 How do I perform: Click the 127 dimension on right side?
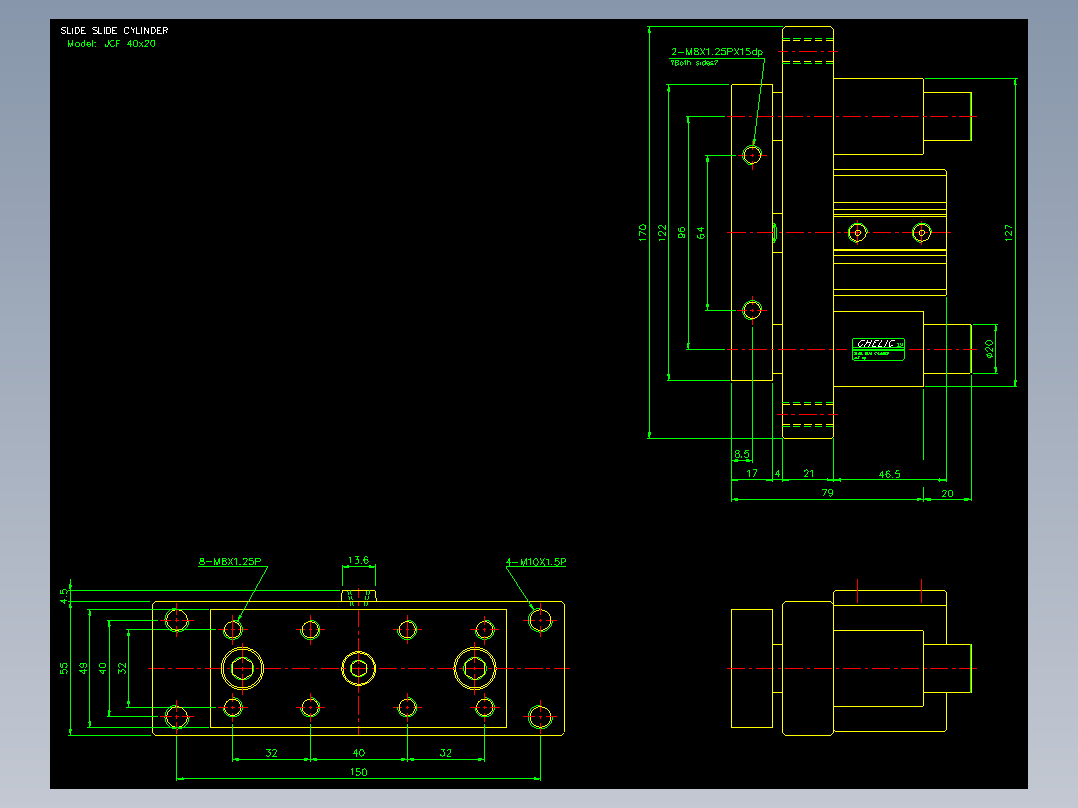[x=1009, y=232]
